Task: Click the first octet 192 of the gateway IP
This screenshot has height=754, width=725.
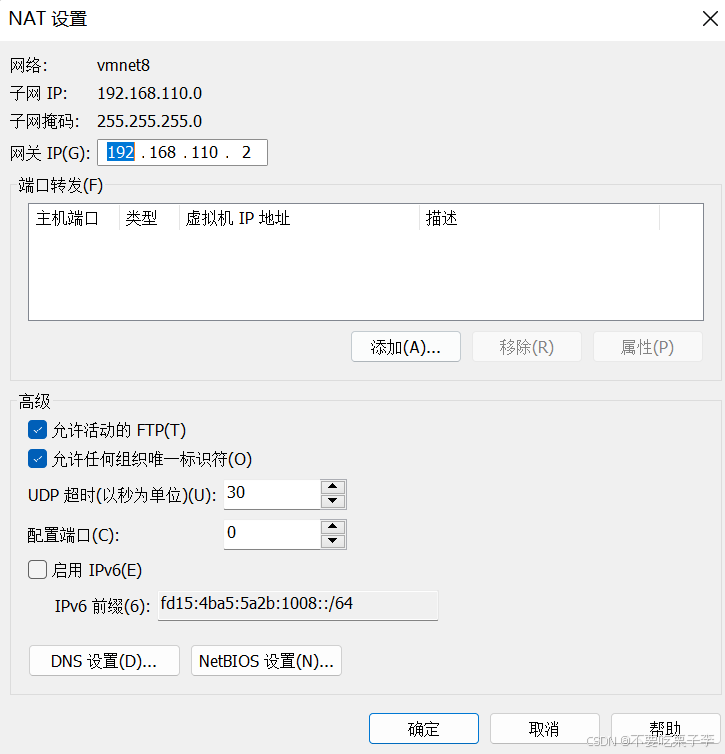Action: 120,152
